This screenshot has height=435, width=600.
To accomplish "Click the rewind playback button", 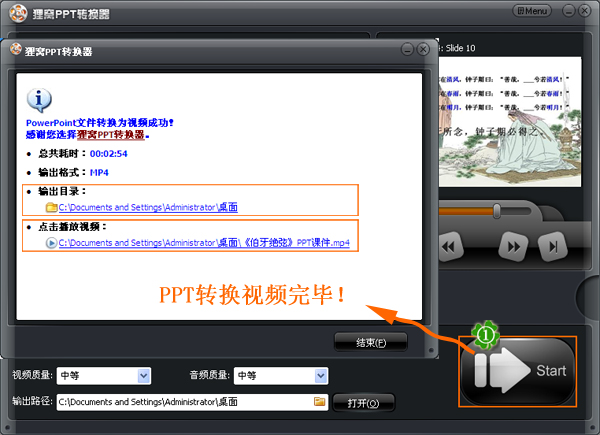I will (x=449, y=247).
